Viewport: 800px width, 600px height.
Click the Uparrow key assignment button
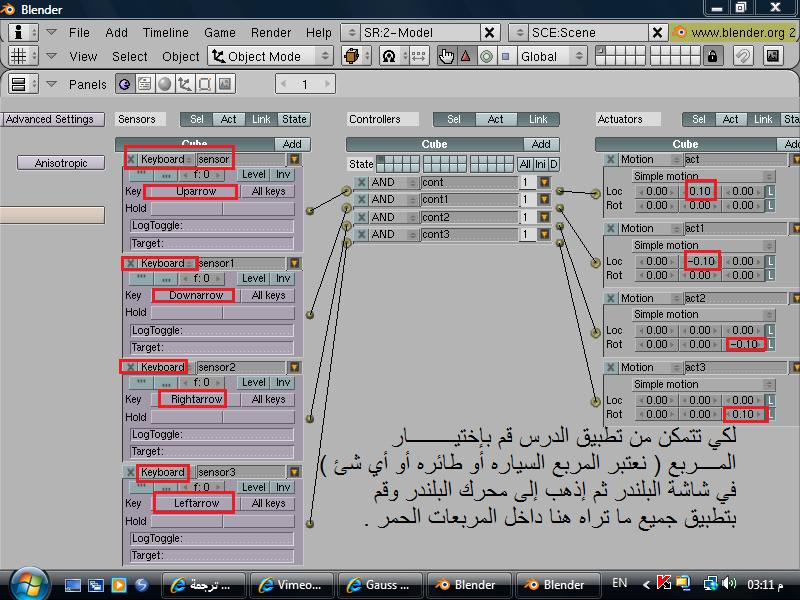click(x=196, y=191)
